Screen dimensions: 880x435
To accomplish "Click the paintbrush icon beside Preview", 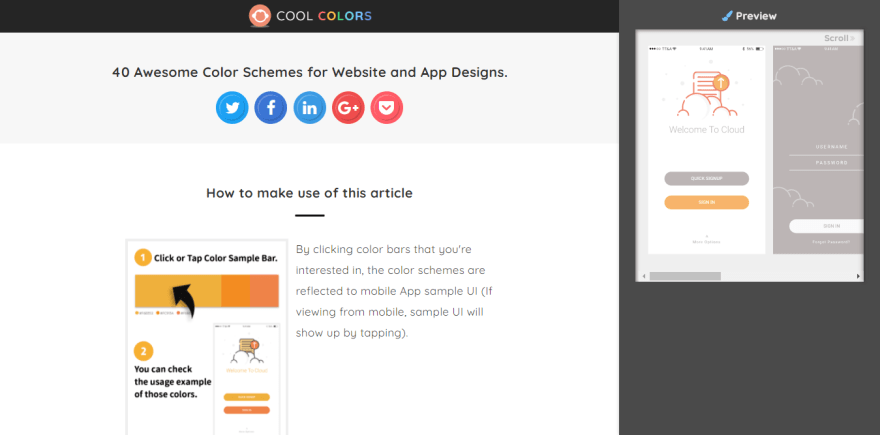I will click(727, 16).
